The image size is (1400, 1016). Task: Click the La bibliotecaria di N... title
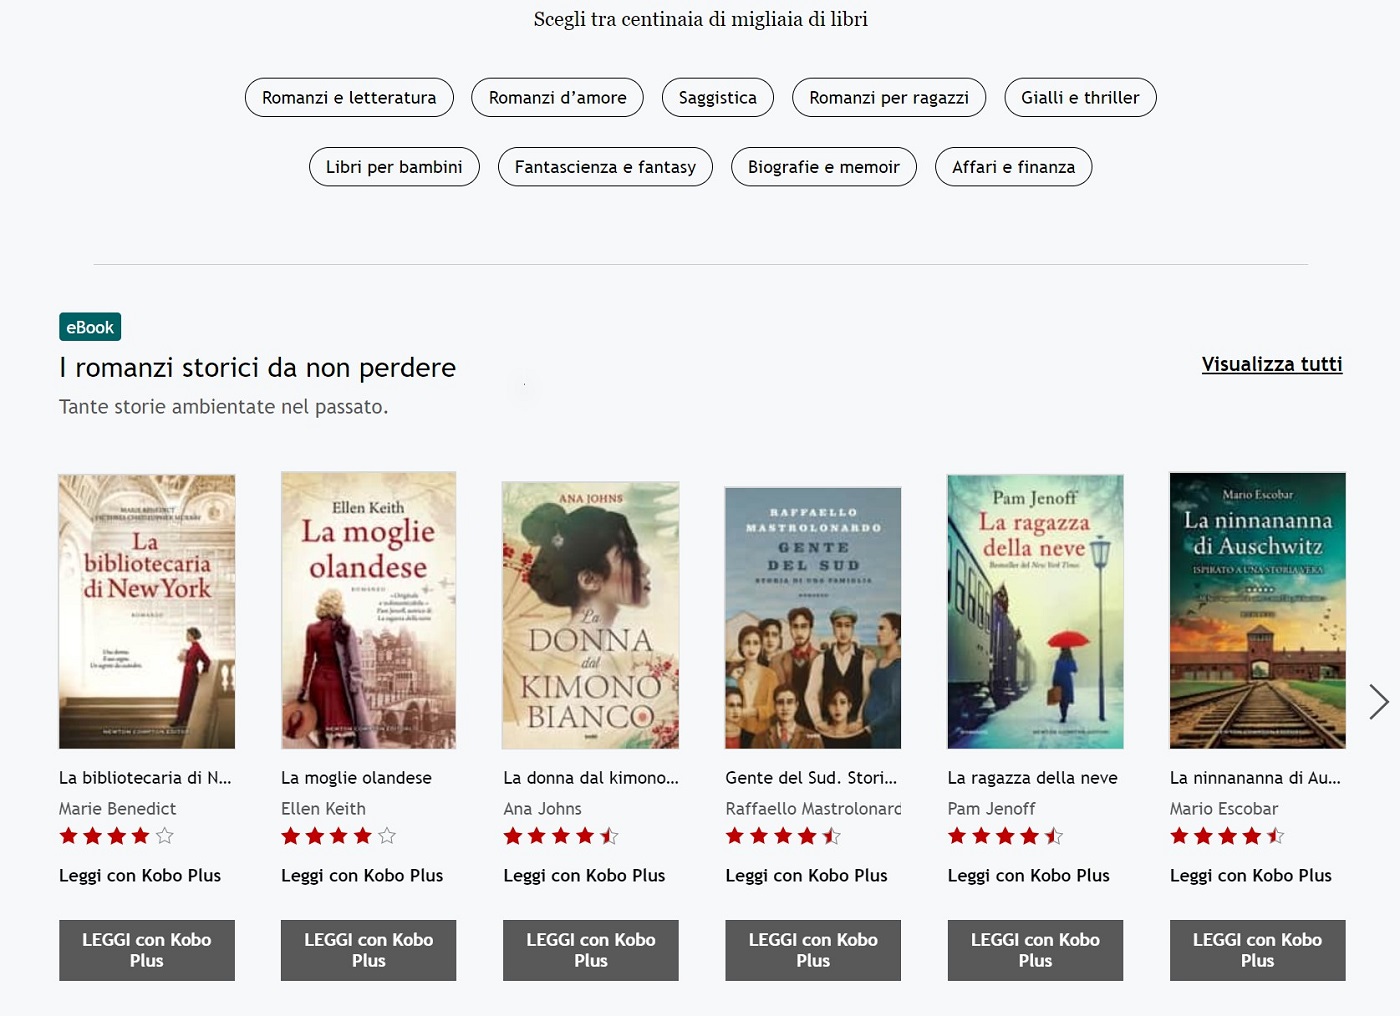click(x=145, y=777)
